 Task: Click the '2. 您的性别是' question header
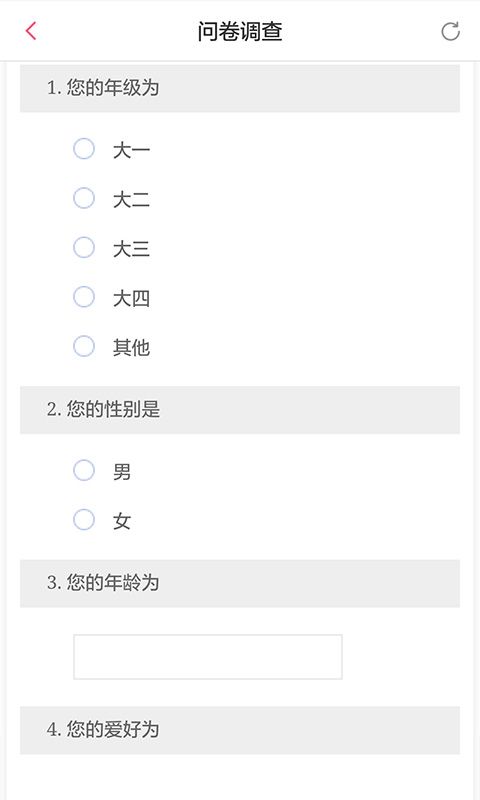point(240,410)
